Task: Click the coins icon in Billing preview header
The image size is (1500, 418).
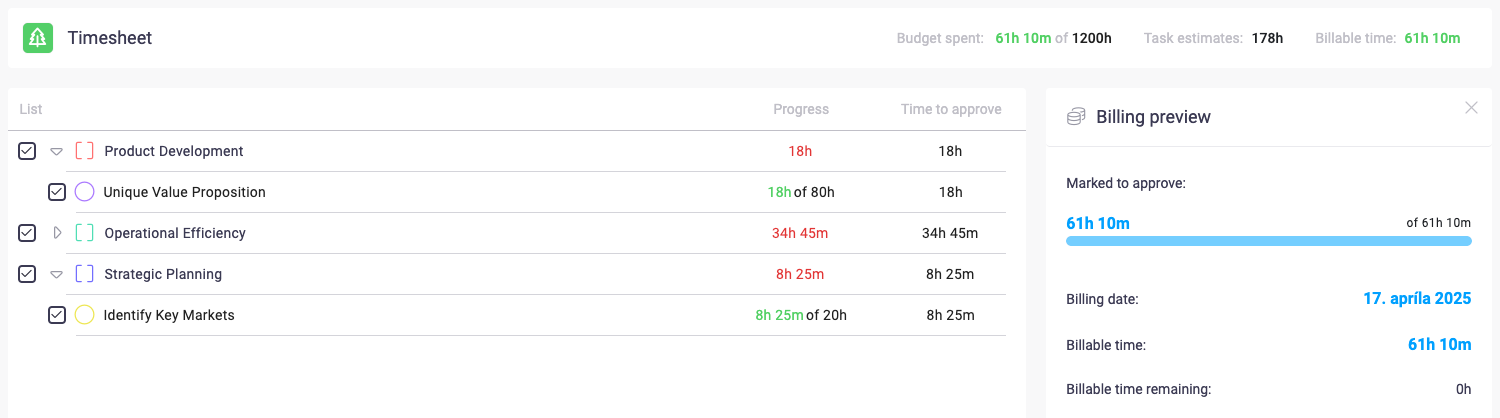Action: click(1076, 117)
